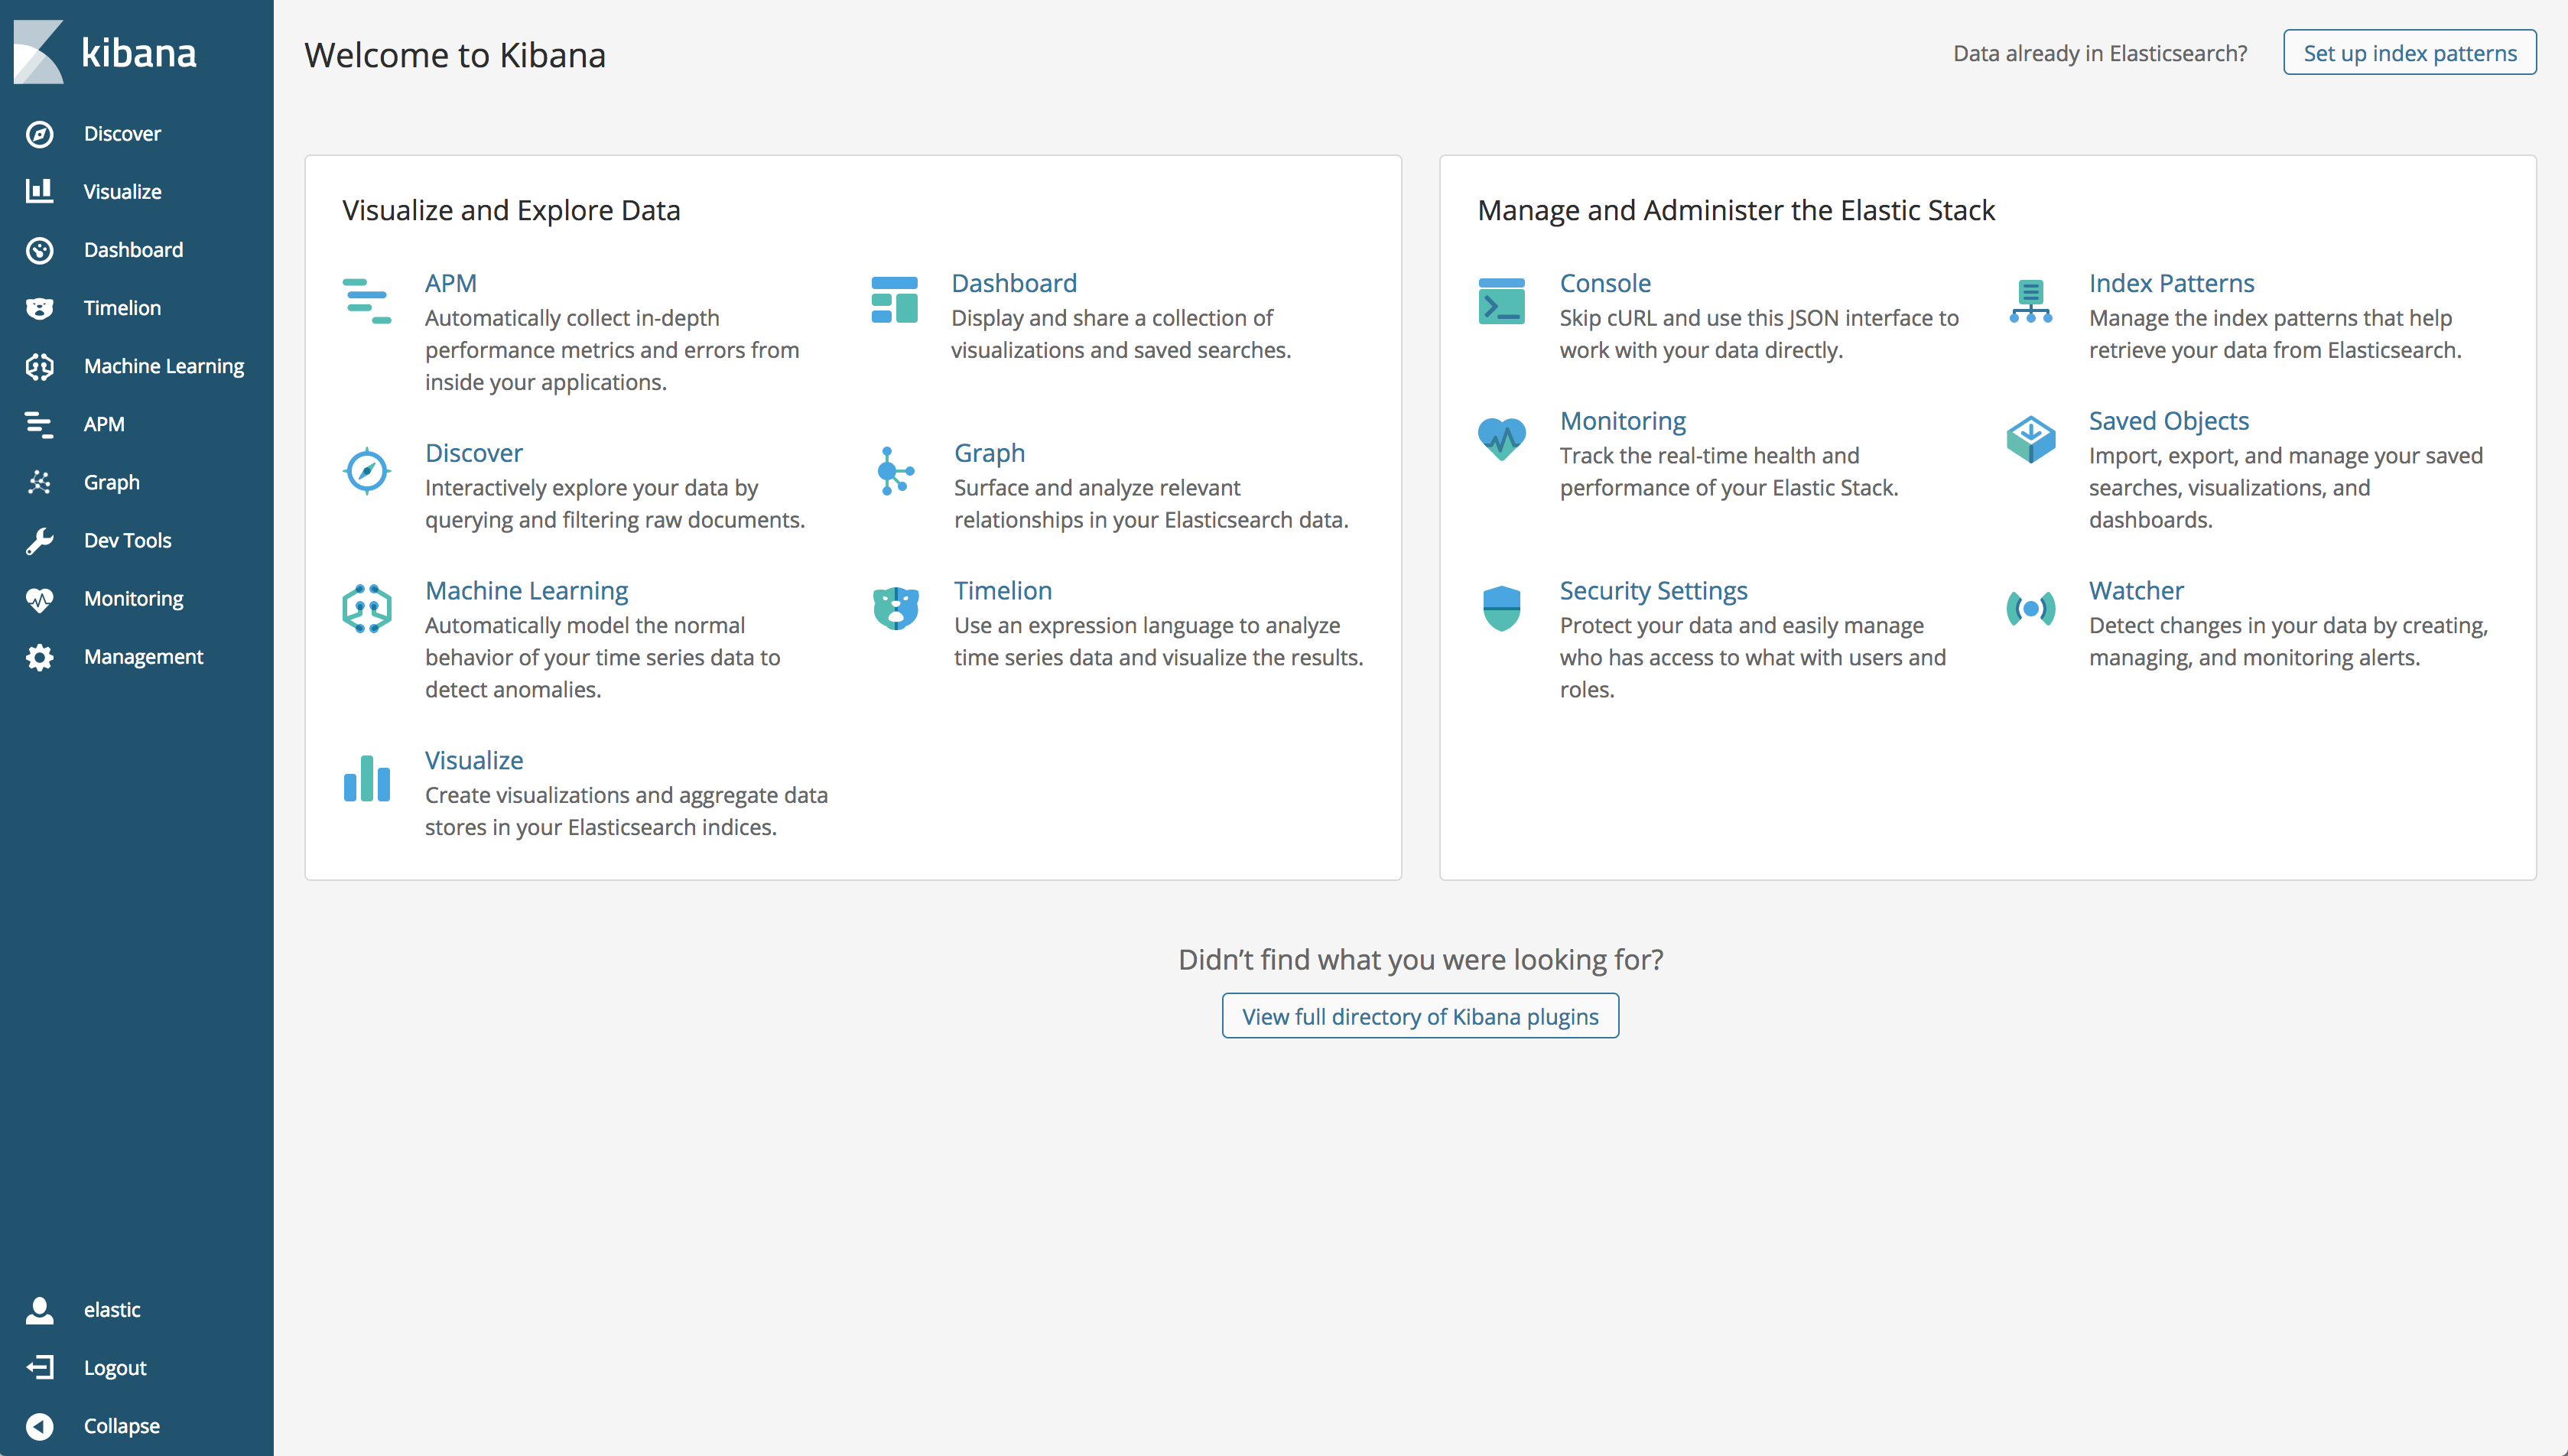Image resolution: width=2568 pixels, height=1456 pixels.
Task: Click the Graph card nodes icon
Action: click(x=895, y=471)
